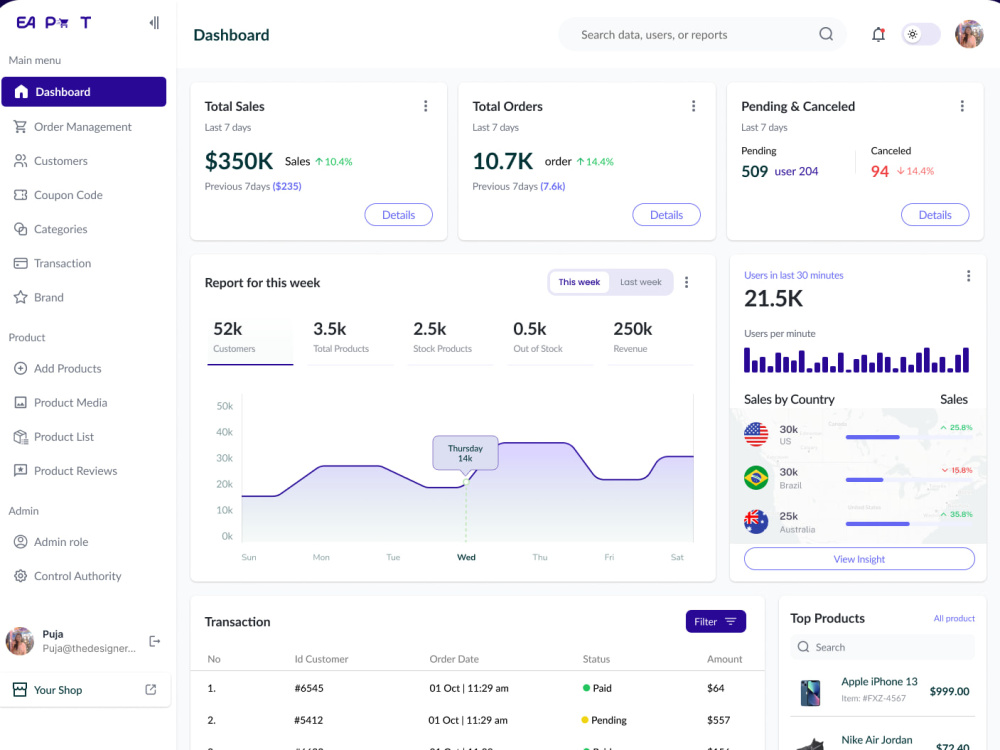The width and height of the screenshot is (1000, 750).
Task: Click the Product List box icon
Action: (x=20, y=437)
